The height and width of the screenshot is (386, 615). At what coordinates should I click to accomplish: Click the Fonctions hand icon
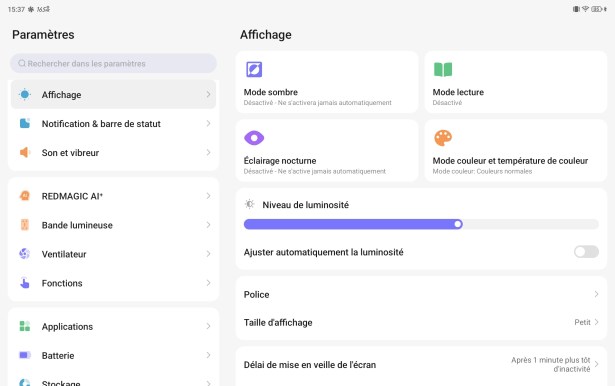coord(25,283)
